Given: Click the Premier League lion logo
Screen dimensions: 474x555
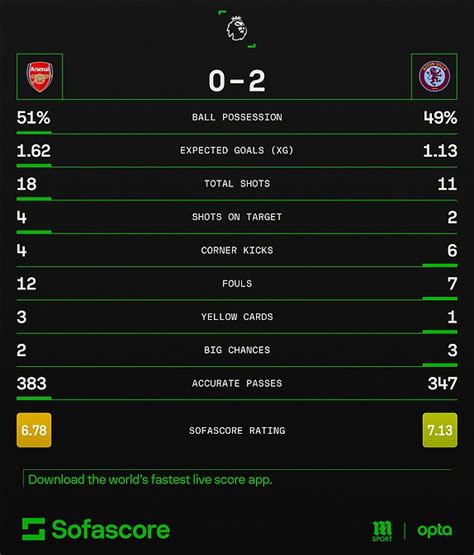Looking at the screenshot, I should tap(237, 29).
